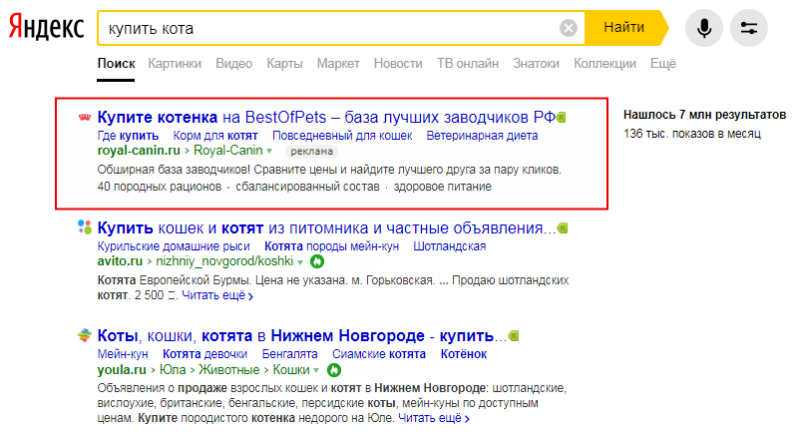Image resolution: width=800 pixels, height=438 pixels.
Task: Click the Найти search button
Action: [x=624, y=28]
